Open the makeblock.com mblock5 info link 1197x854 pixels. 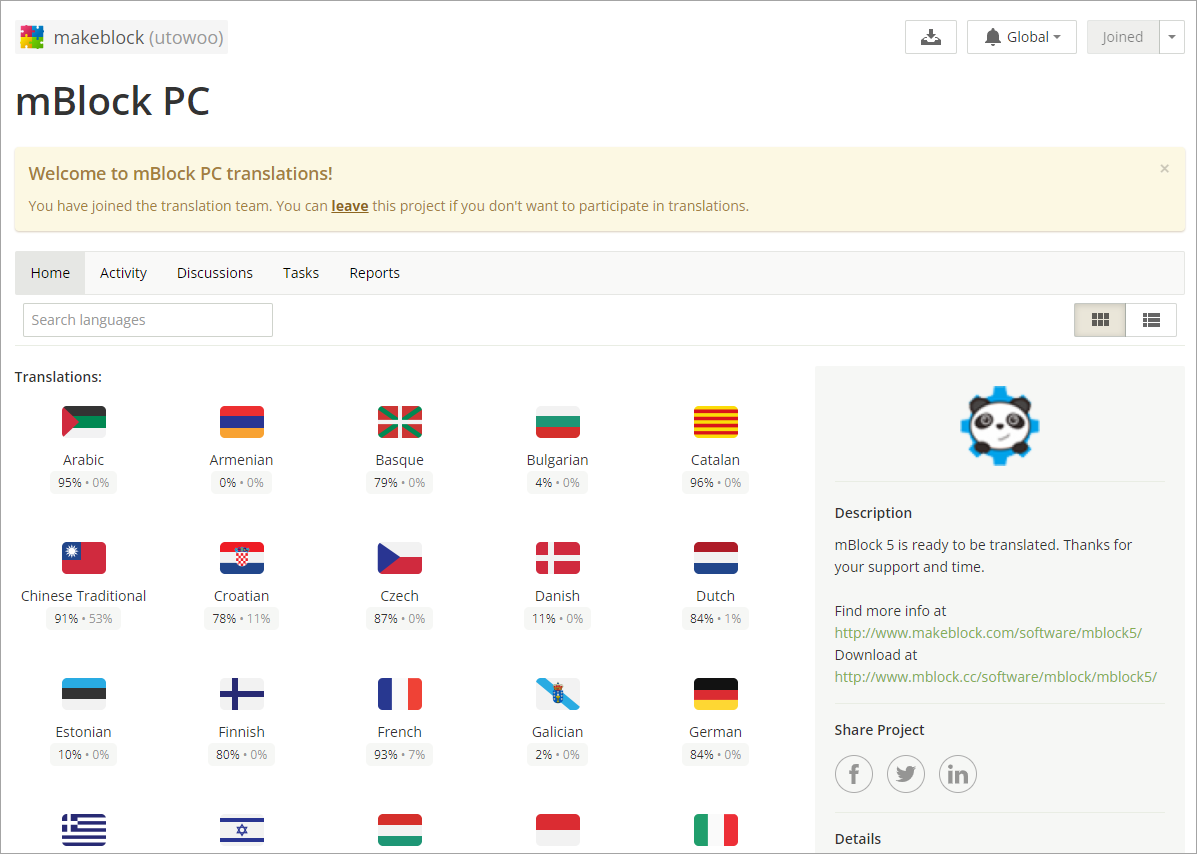pyautogui.click(x=988, y=633)
